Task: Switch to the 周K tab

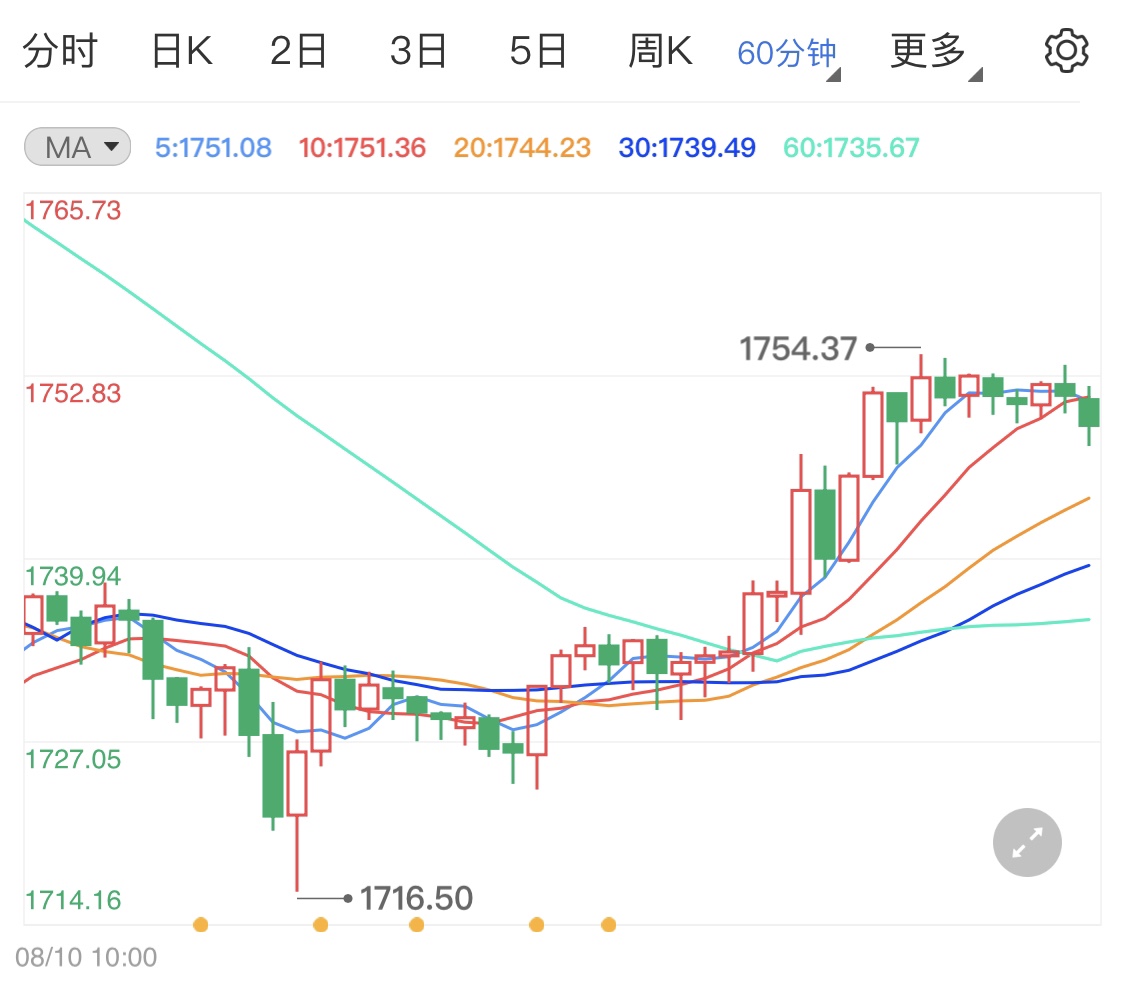Action: point(660,51)
